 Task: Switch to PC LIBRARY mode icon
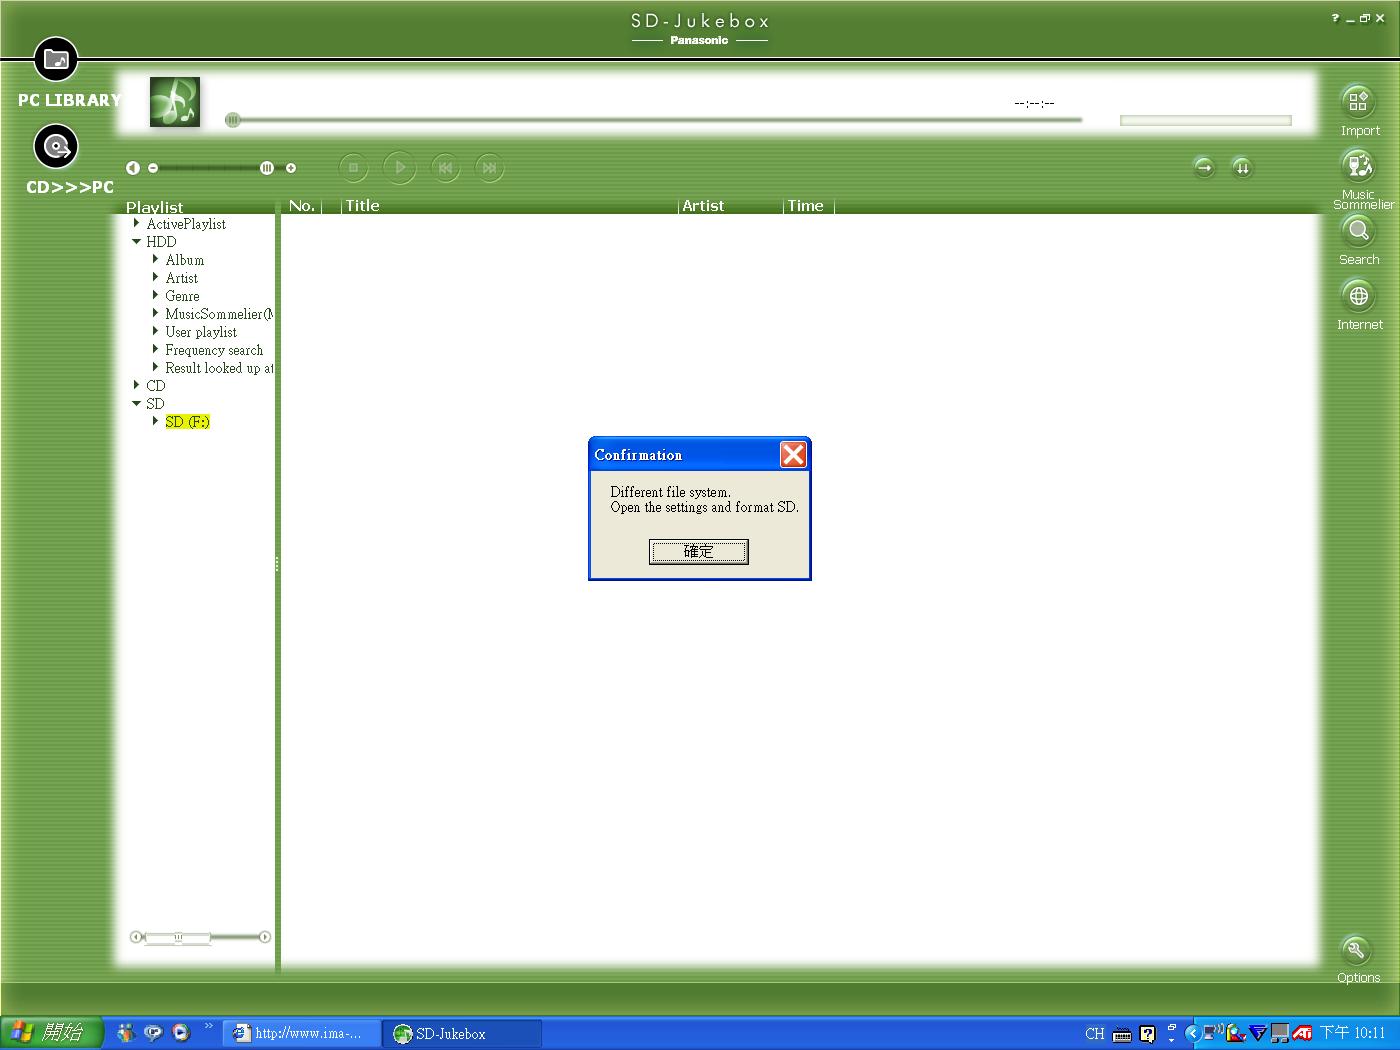(x=56, y=60)
